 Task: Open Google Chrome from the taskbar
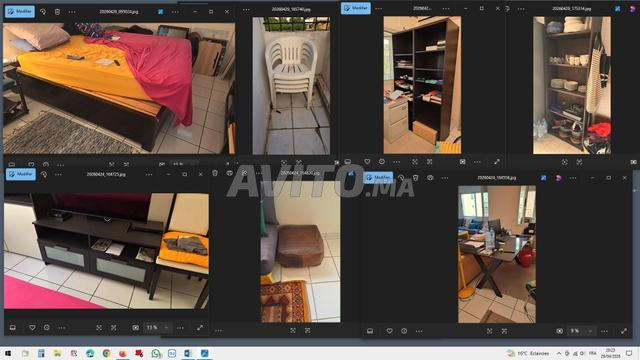(107, 353)
